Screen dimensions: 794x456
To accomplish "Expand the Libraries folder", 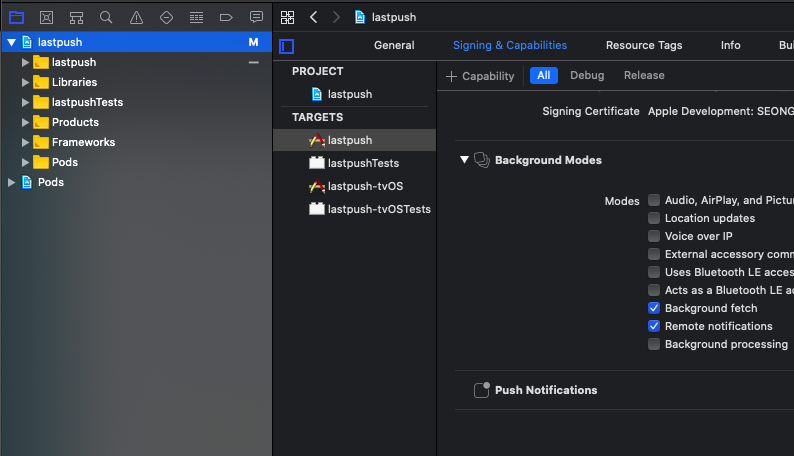I will [25, 82].
